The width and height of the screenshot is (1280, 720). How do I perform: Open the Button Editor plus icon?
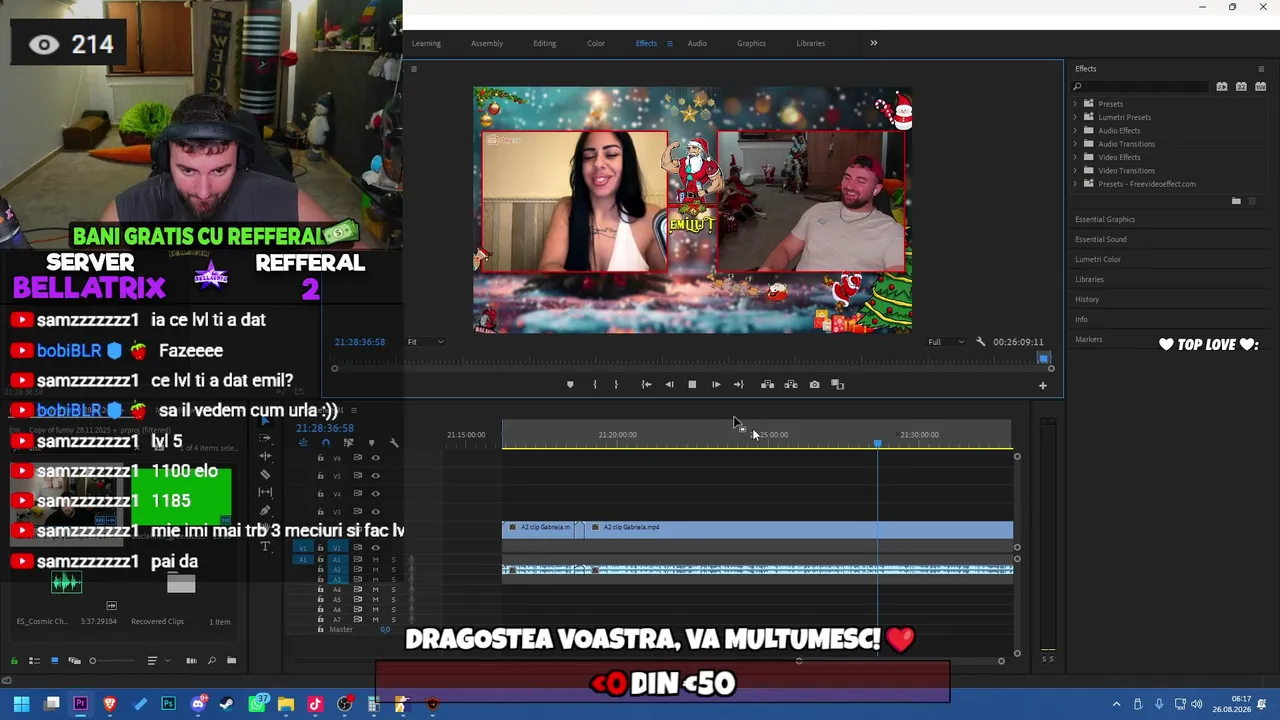(x=1042, y=385)
